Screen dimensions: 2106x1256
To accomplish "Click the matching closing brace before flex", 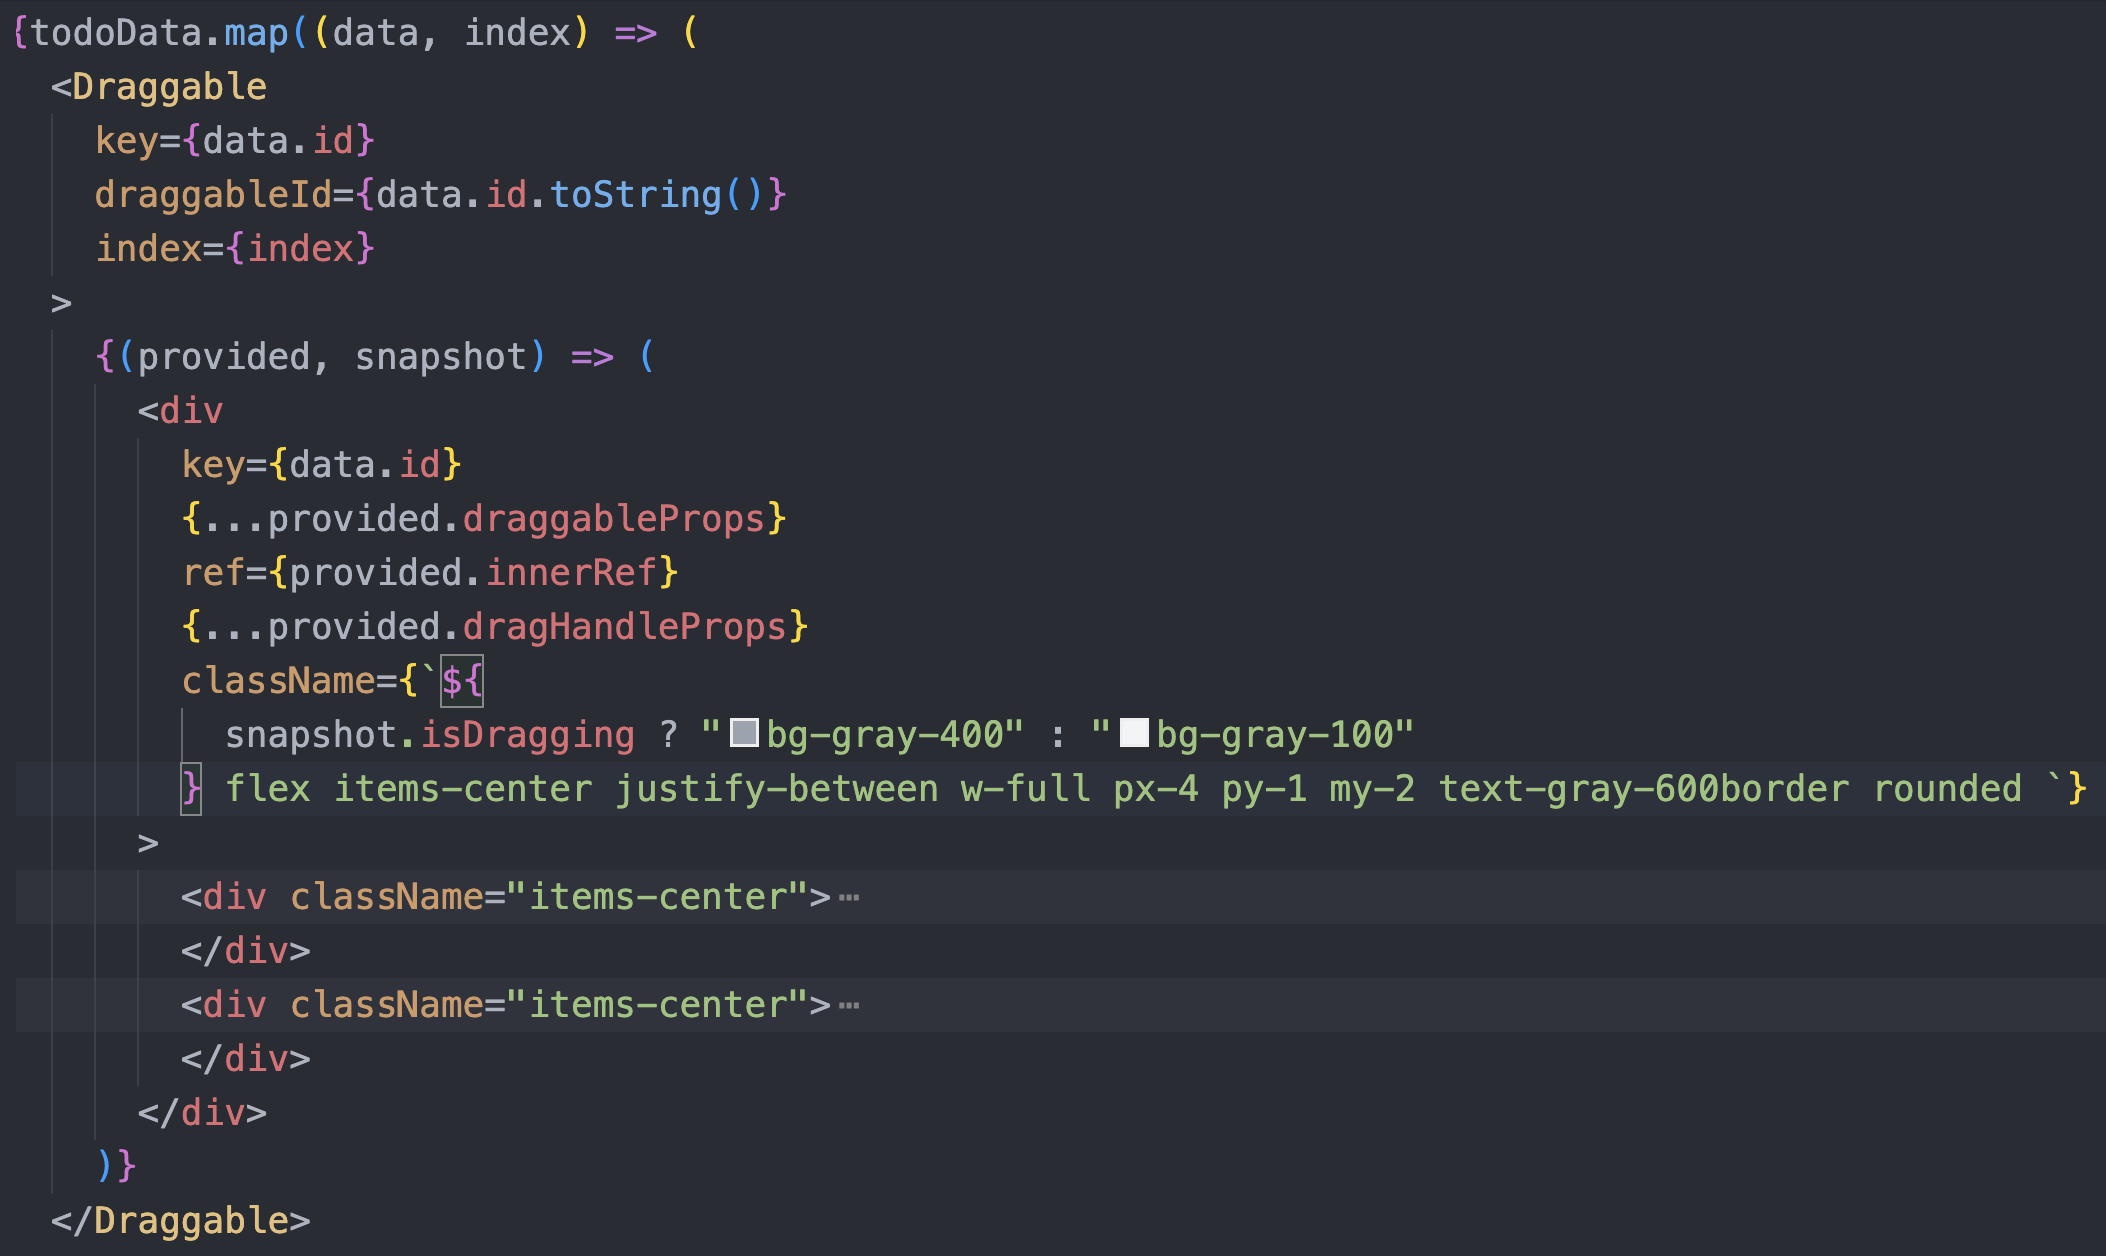I will pos(190,789).
